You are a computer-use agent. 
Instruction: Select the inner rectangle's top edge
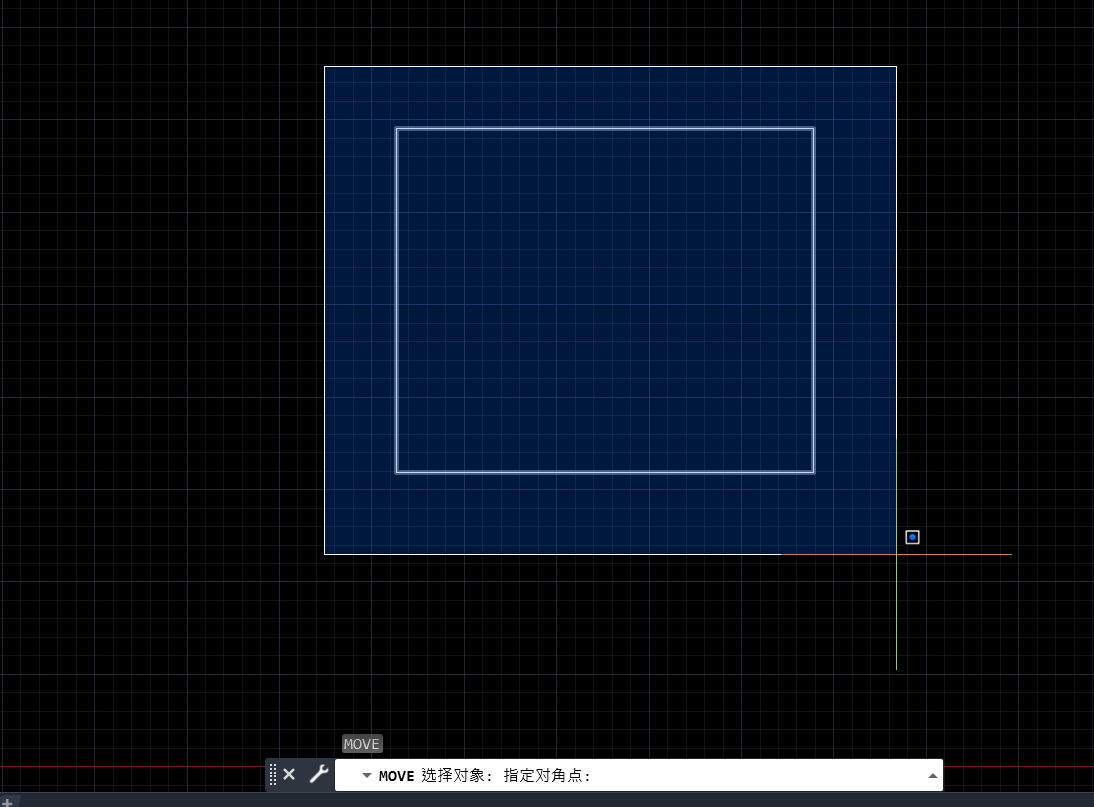[x=605, y=129]
